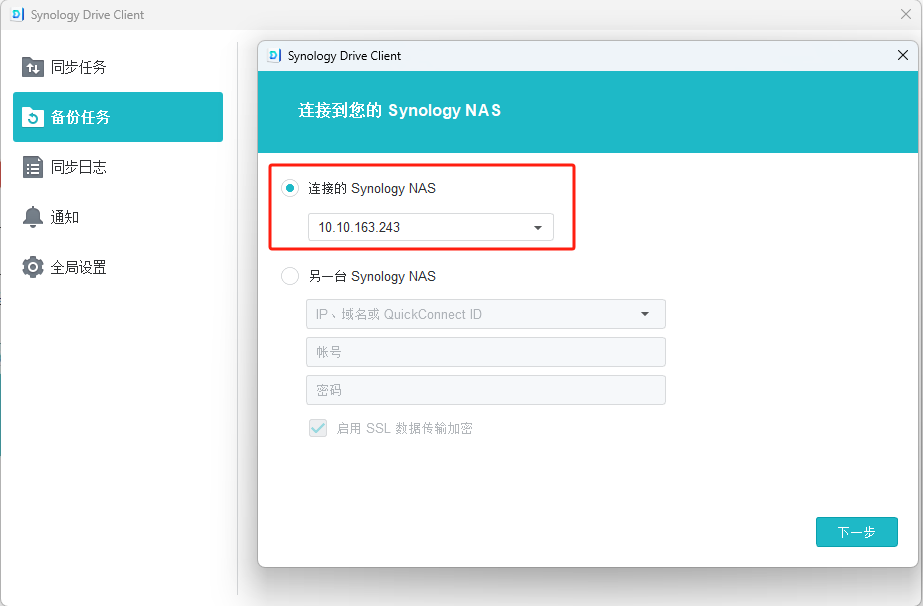Open the 全局设置 global settings section
The image size is (923, 606).
(x=118, y=267)
